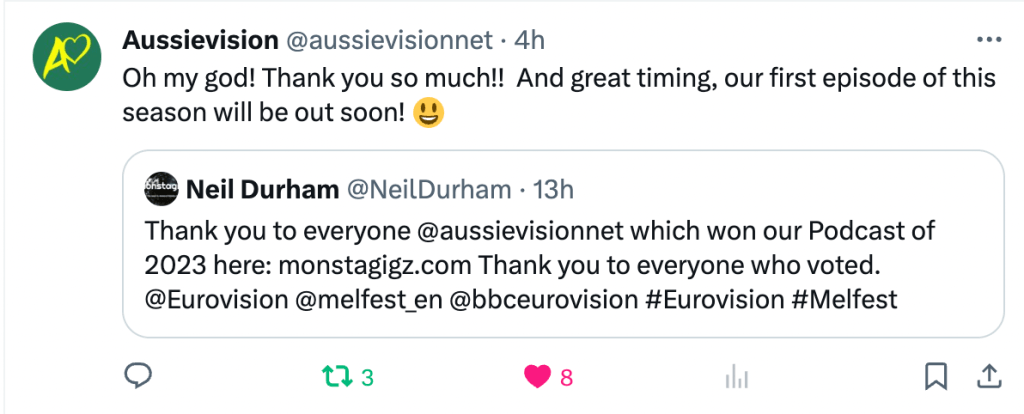The image size is (1024, 414).
Task: Click the Aussievision display name
Action: [x=200, y=41]
